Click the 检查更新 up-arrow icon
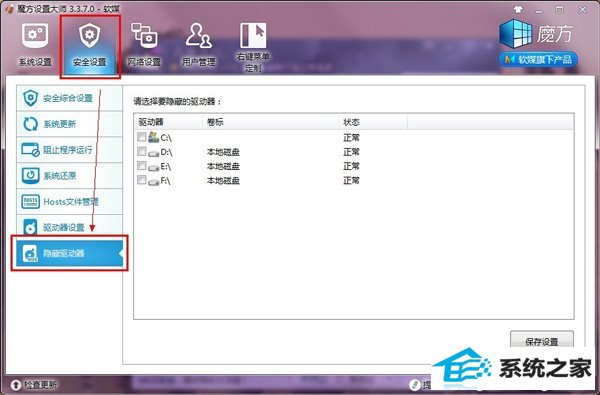 click(16, 384)
